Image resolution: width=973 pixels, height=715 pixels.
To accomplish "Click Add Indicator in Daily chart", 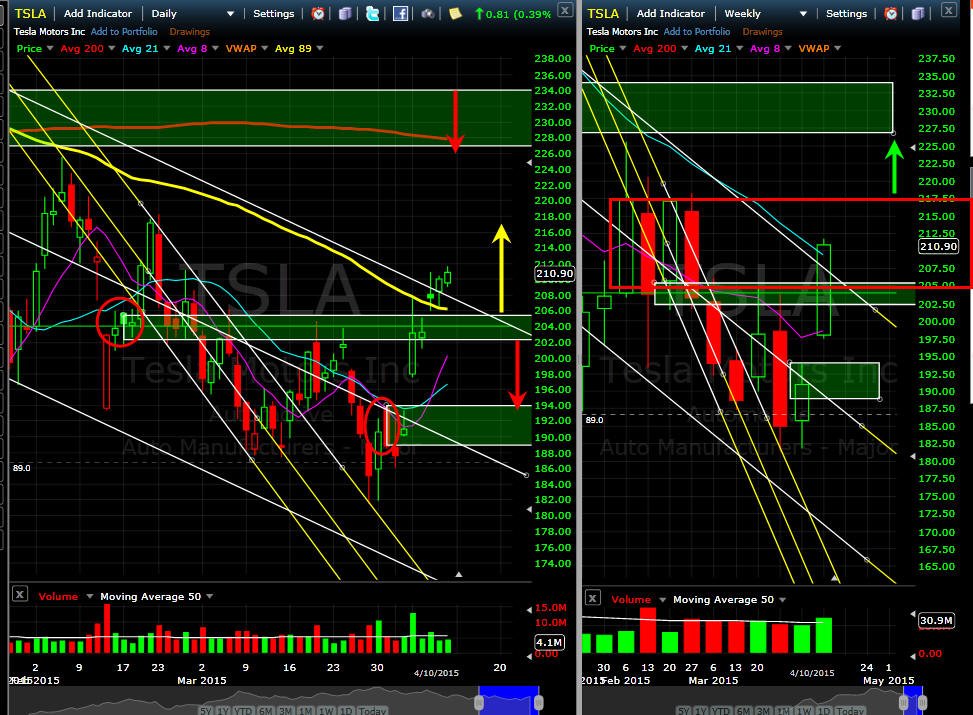I will [x=98, y=13].
